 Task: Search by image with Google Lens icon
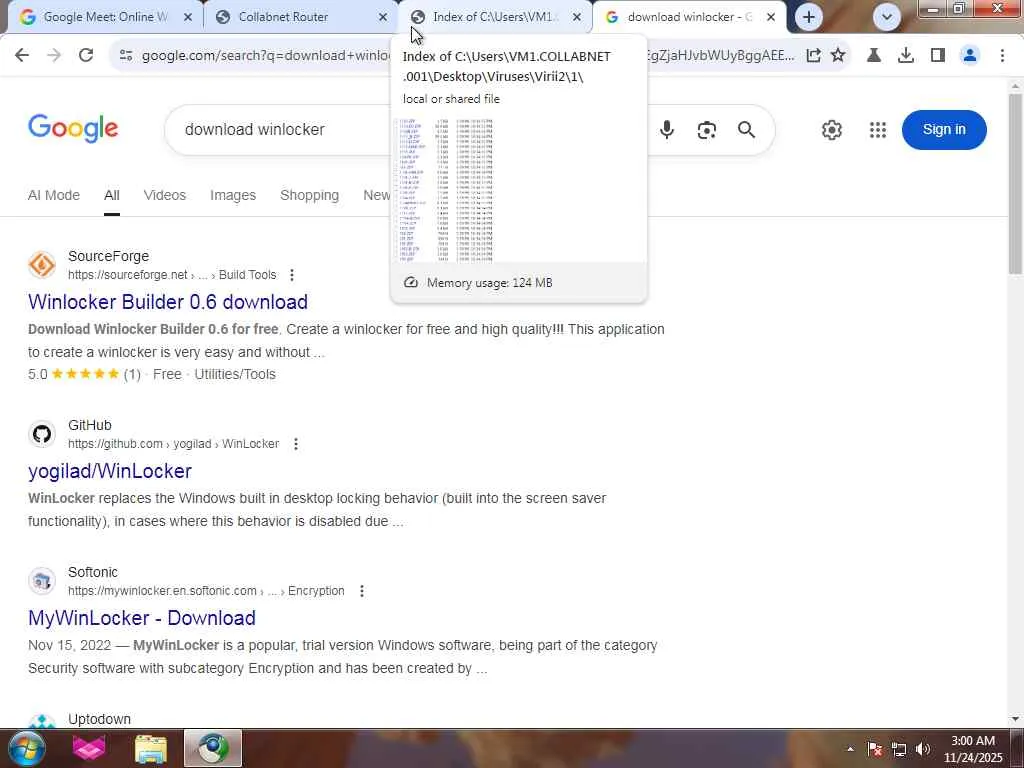click(707, 130)
